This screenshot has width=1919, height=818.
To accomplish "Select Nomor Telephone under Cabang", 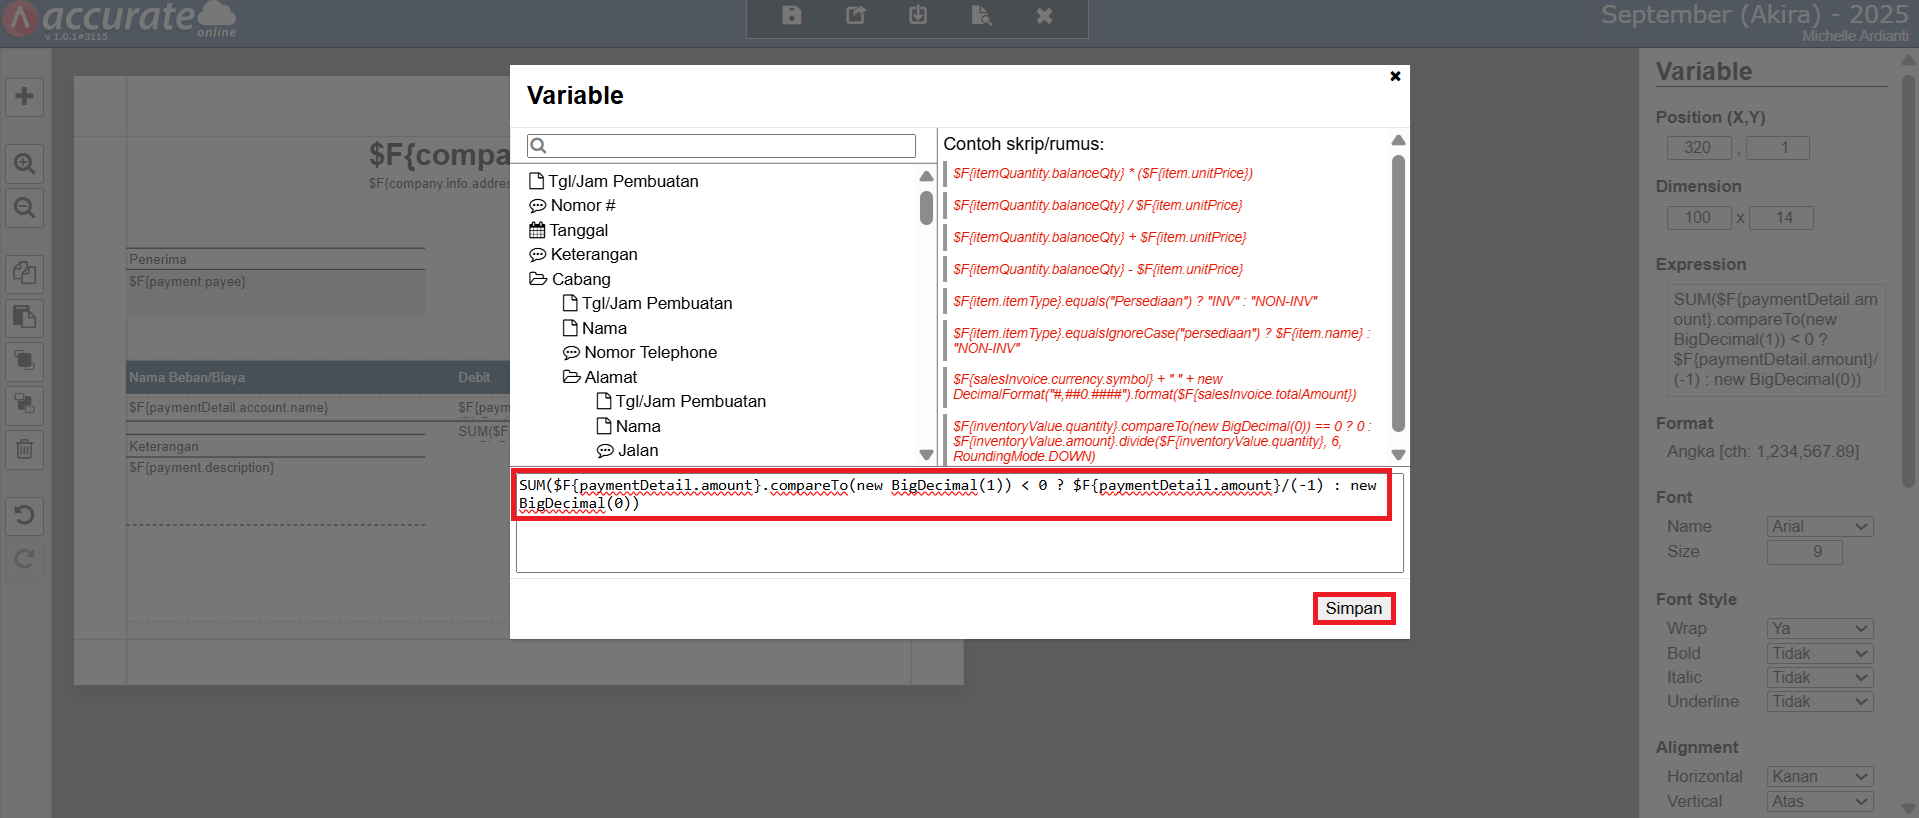I will pyautogui.click(x=650, y=352).
